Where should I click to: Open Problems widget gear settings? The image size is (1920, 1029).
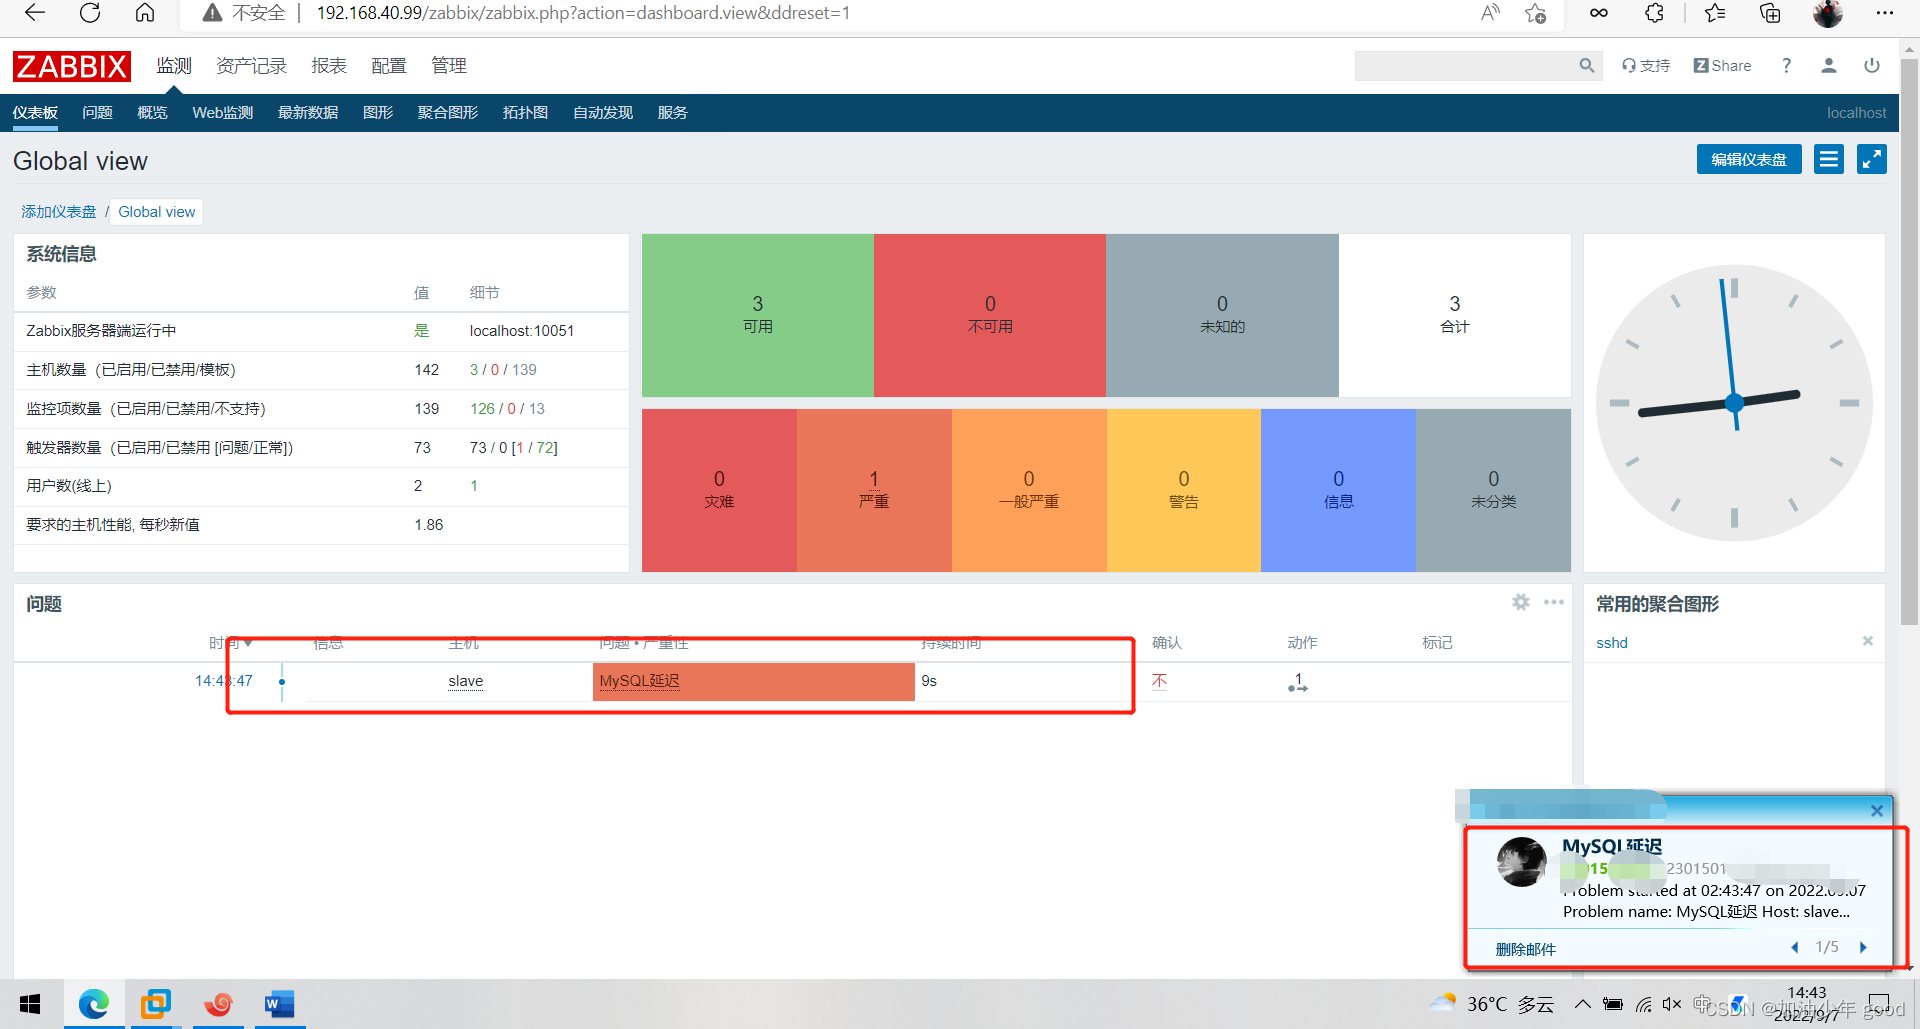1521,602
